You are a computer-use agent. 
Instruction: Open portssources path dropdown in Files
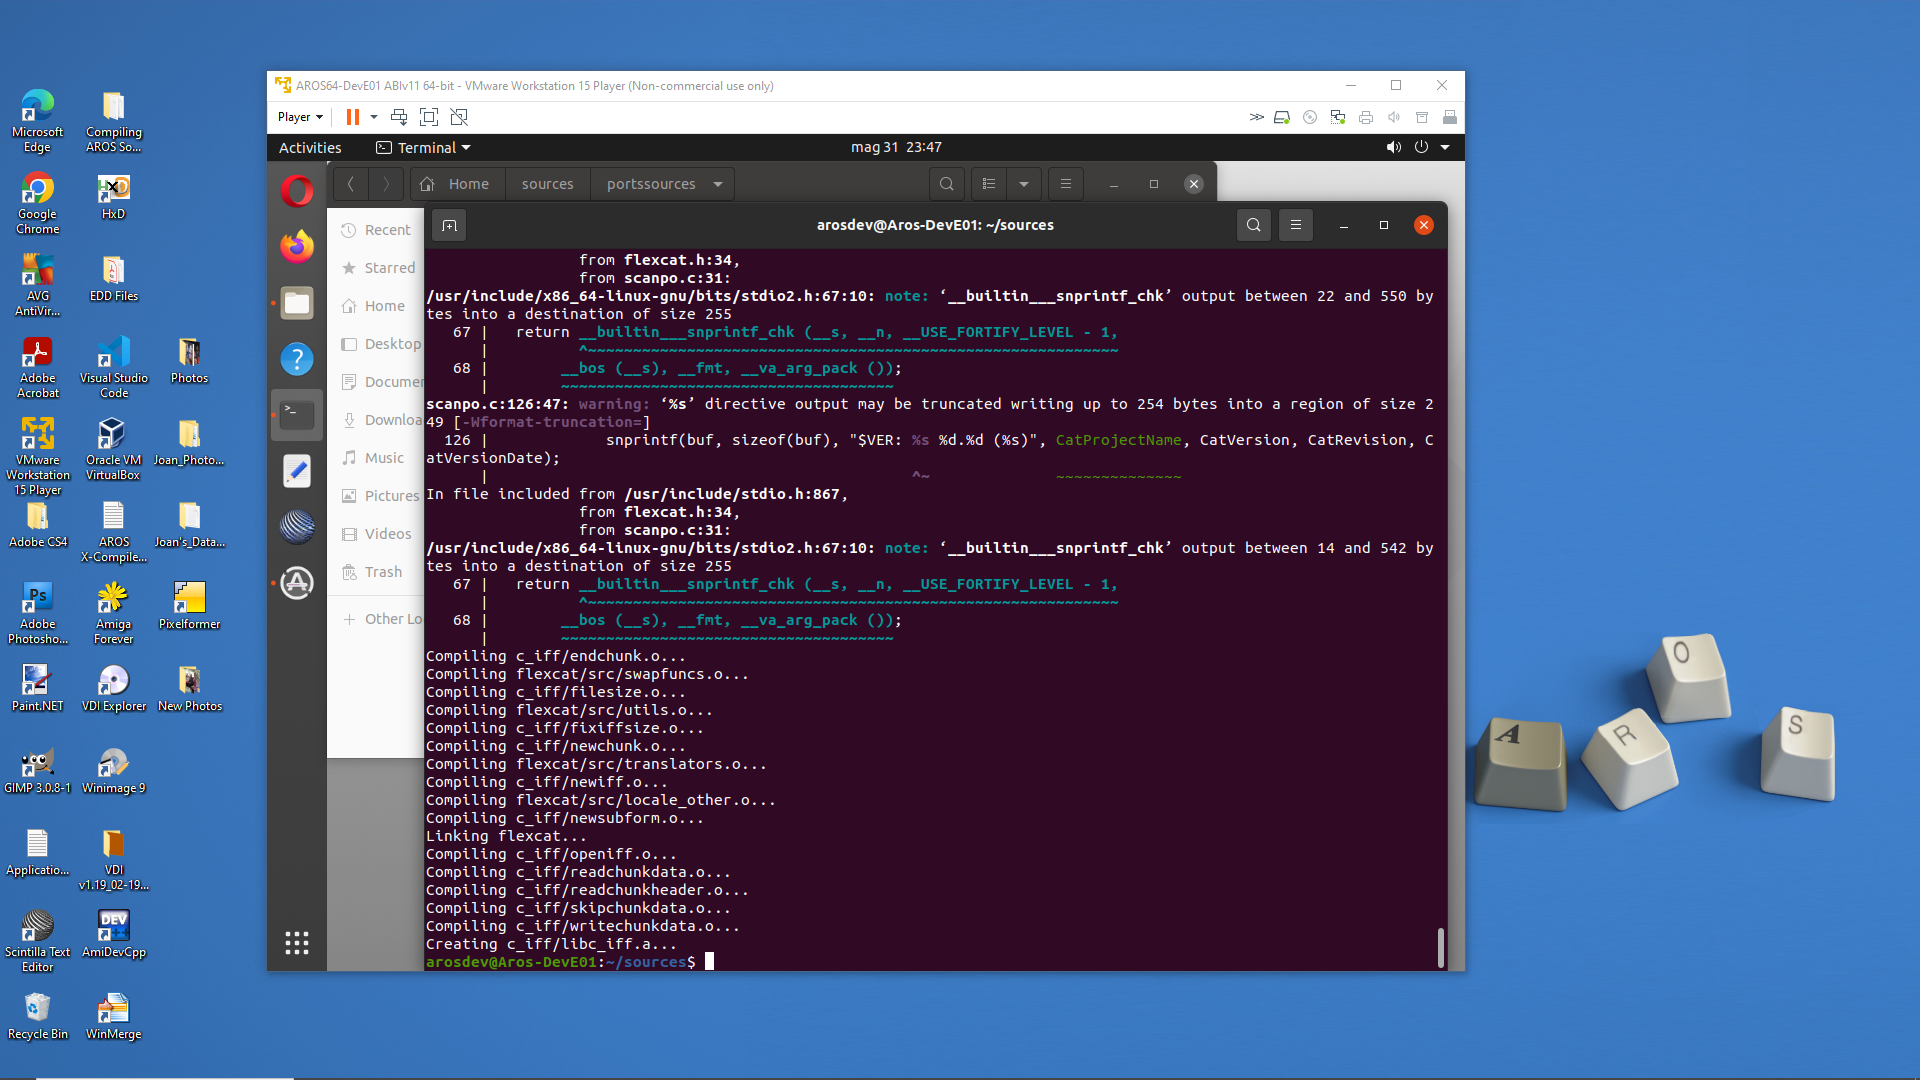(x=718, y=184)
